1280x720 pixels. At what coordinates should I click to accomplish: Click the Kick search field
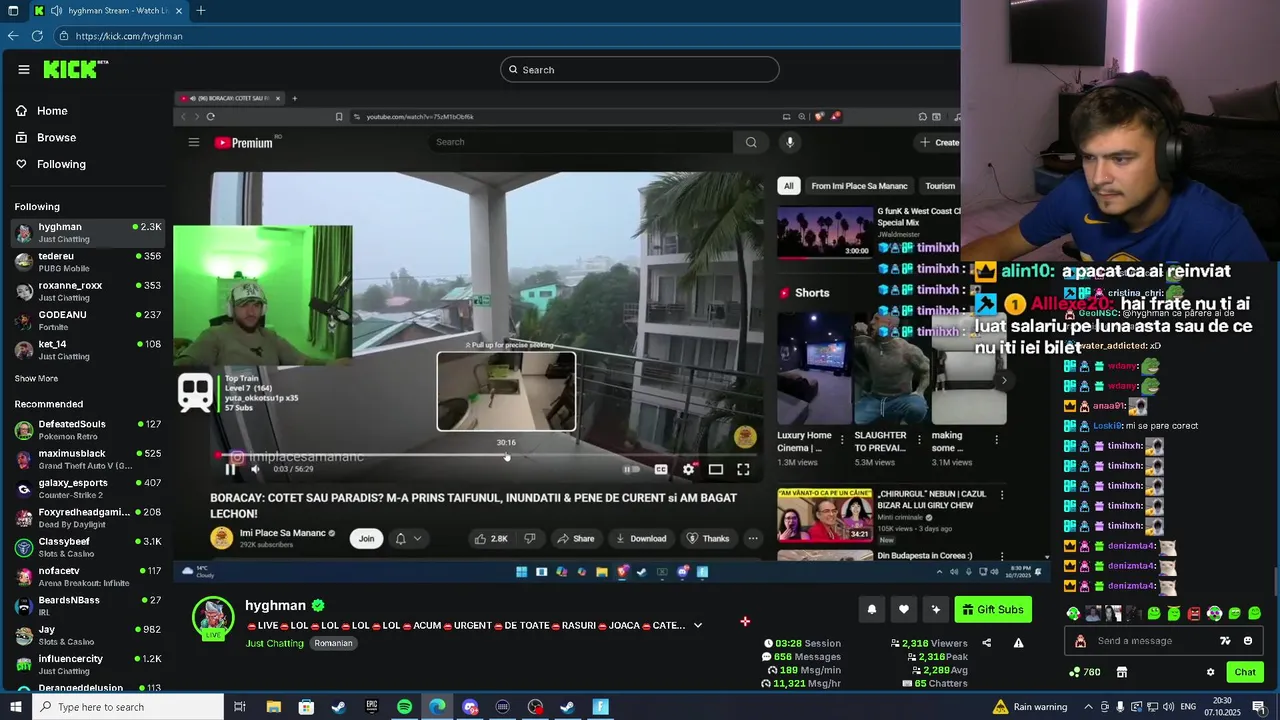pyautogui.click(x=639, y=69)
